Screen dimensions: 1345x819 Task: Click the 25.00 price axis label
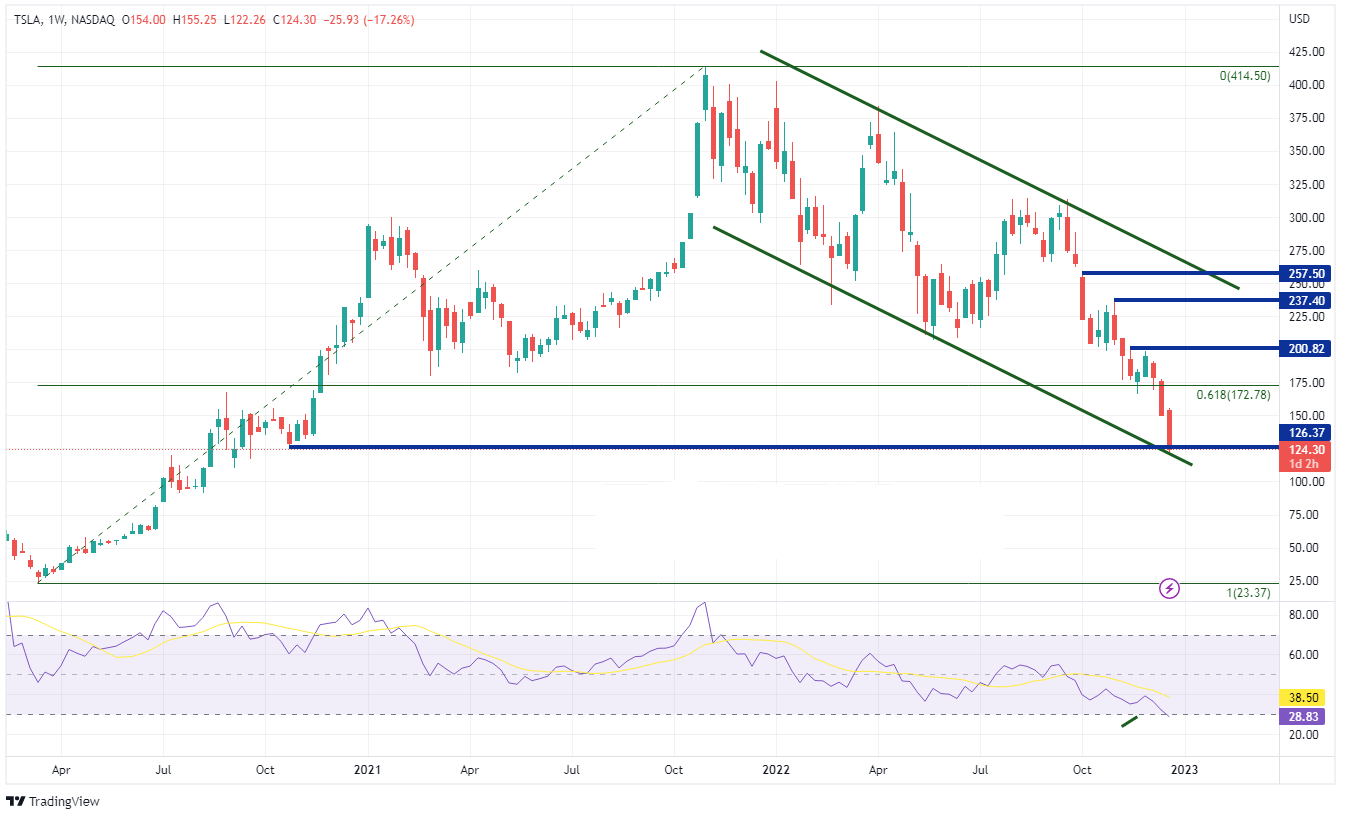click(x=1304, y=581)
